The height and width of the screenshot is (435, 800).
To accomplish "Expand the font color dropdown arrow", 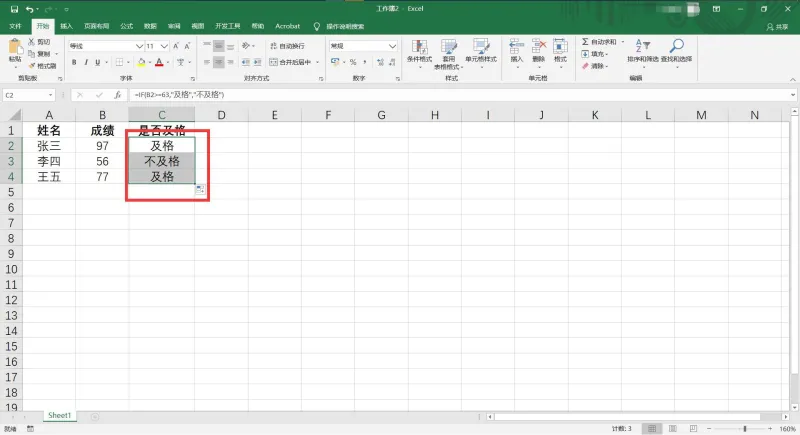I will pos(168,62).
